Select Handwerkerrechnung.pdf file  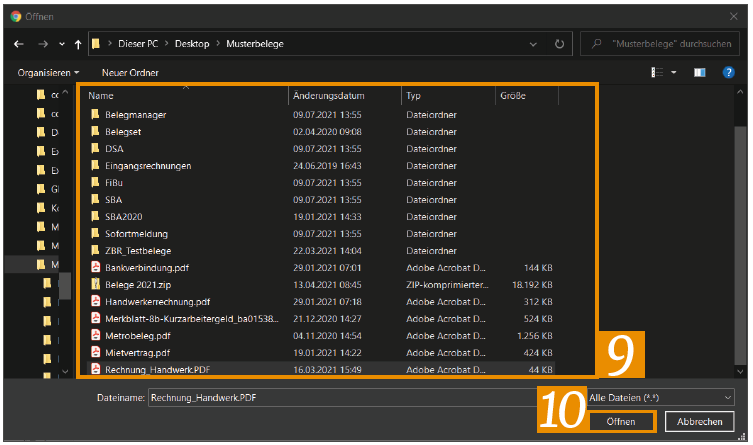(x=157, y=302)
